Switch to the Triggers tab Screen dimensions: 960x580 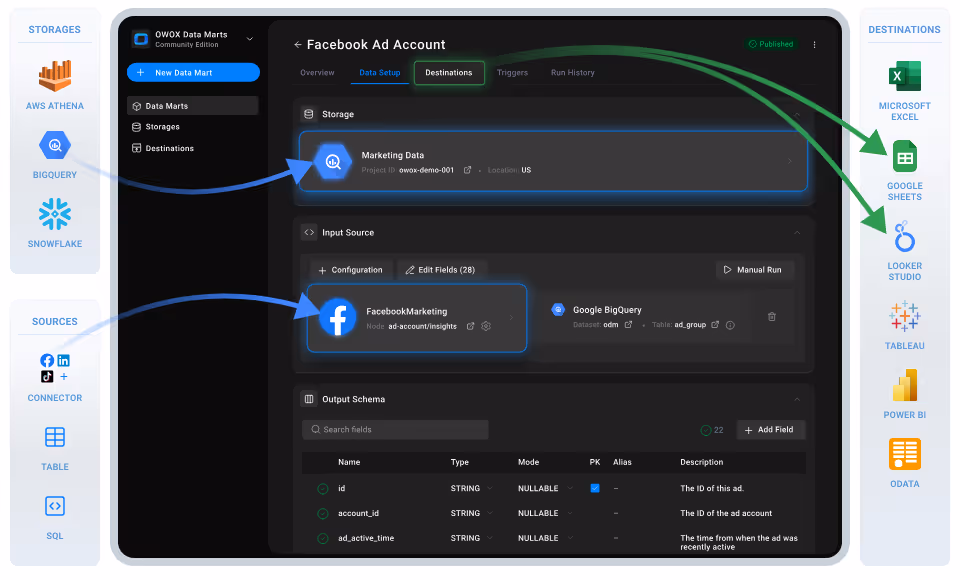(x=512, y=72)
